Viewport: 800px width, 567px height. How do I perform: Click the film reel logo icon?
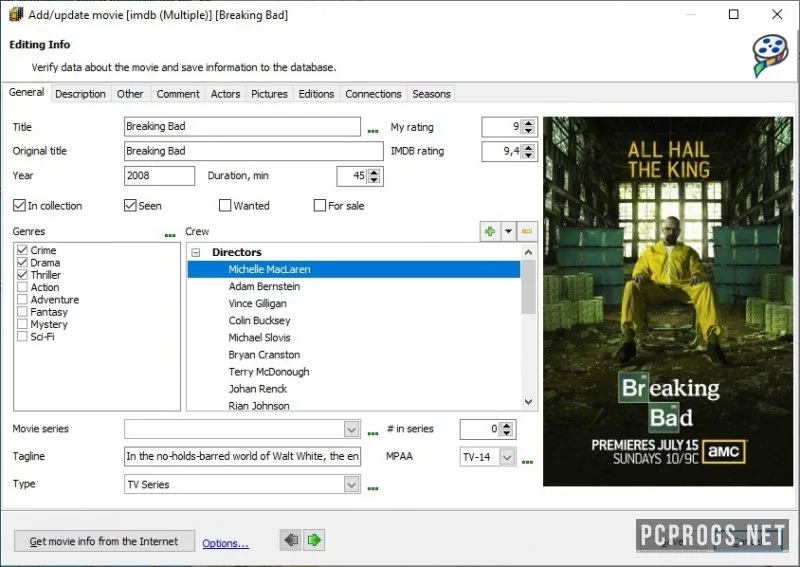[x=770, y=56]
